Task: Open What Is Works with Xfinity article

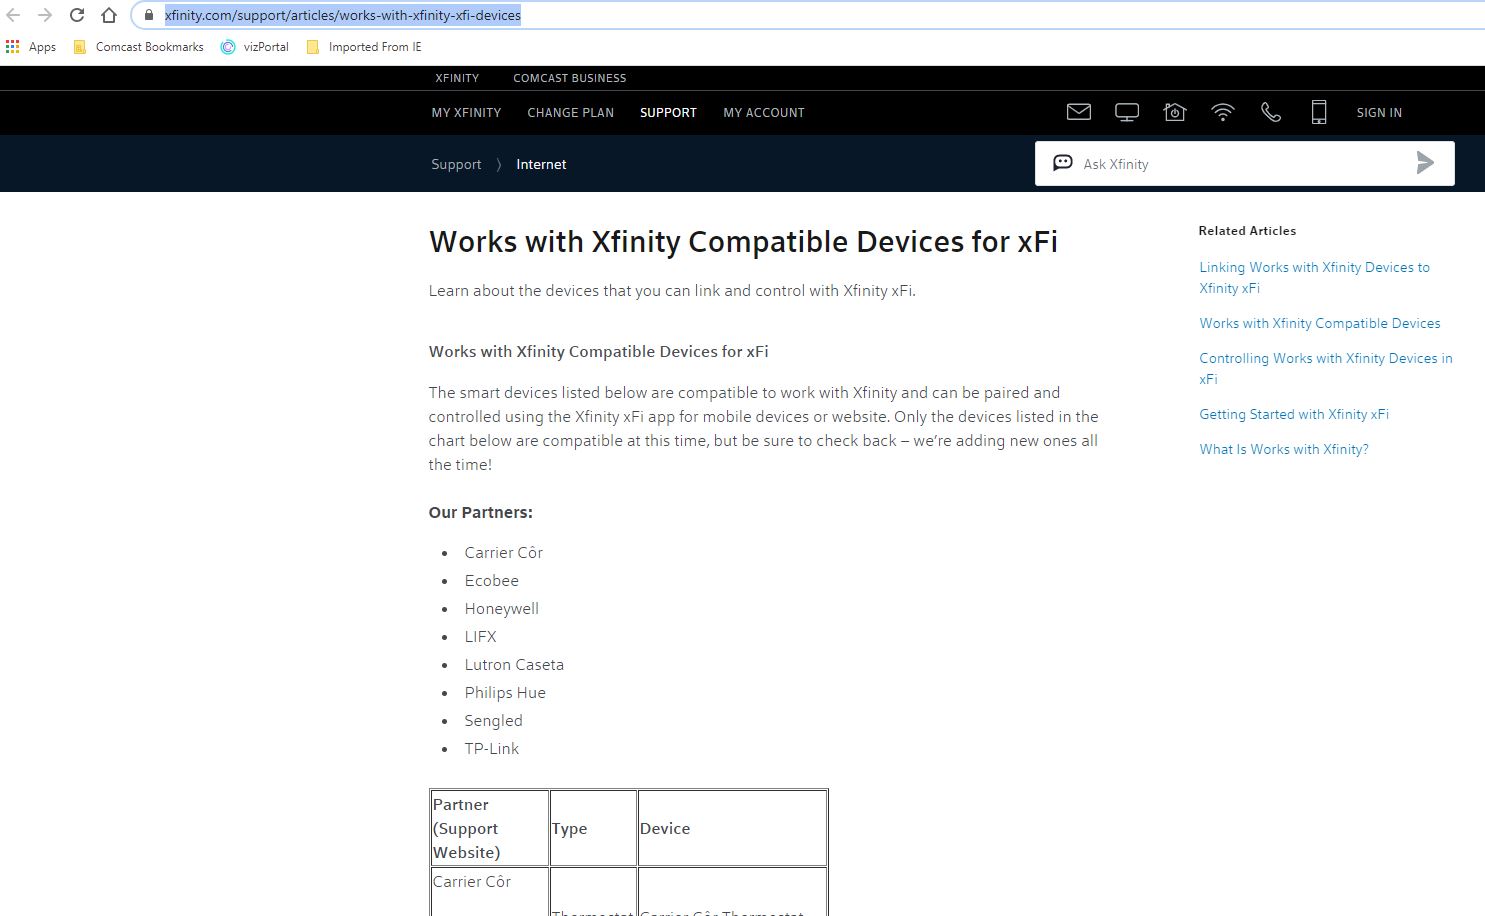Action: coord(1283,449)
